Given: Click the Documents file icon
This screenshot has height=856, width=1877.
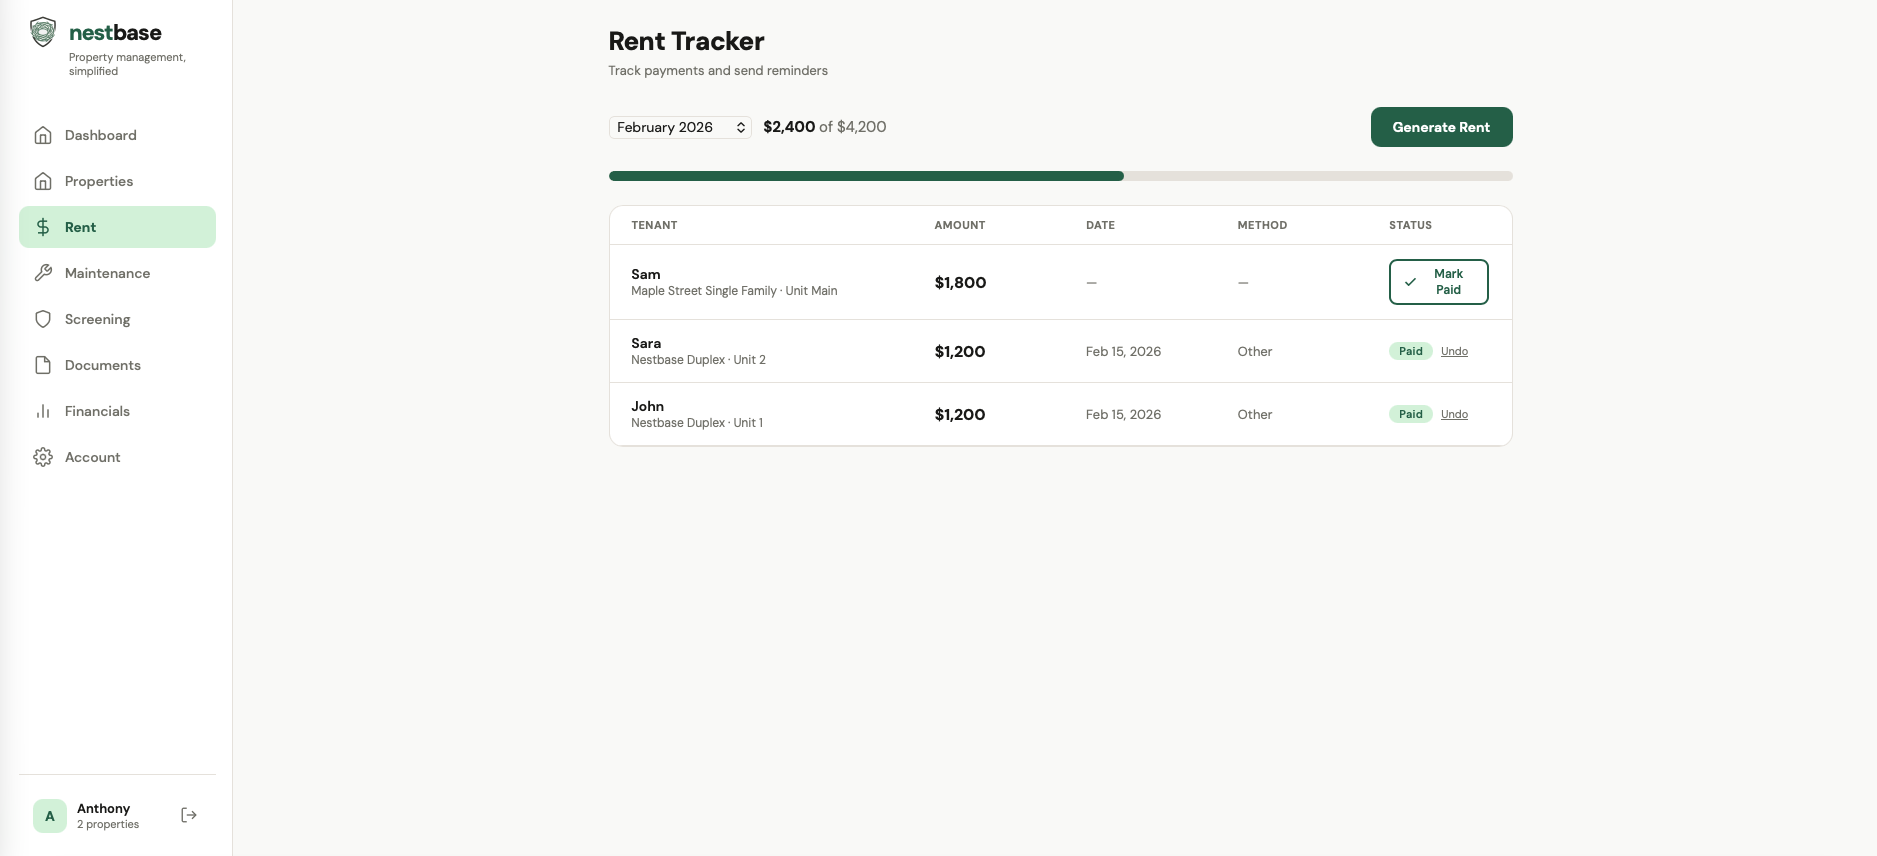Looking at the screenshot, I should pos(43,365).
